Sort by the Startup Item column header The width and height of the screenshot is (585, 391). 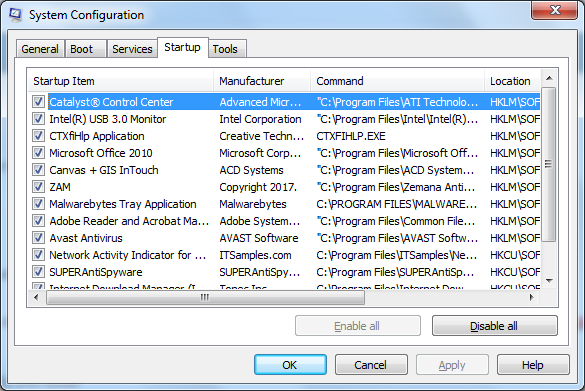click(121, 81)
